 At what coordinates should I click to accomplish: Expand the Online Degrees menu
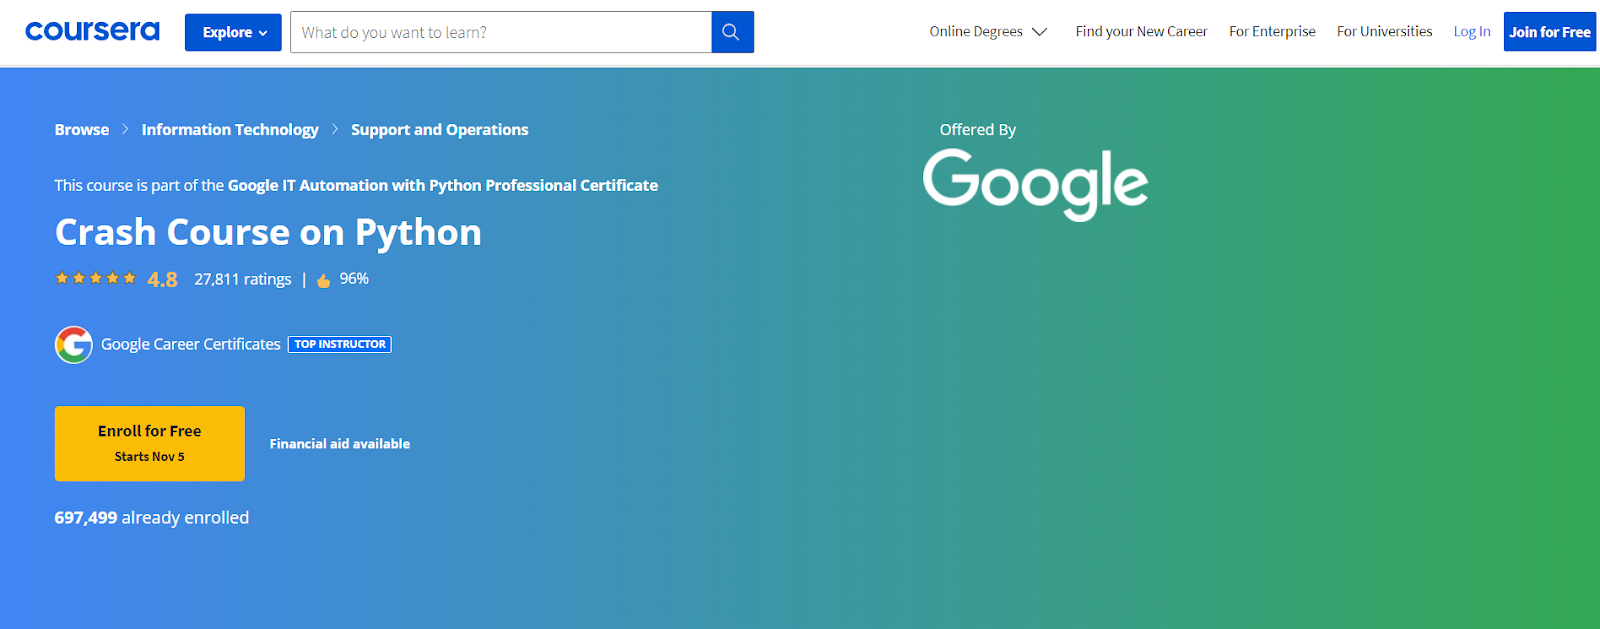988,32
